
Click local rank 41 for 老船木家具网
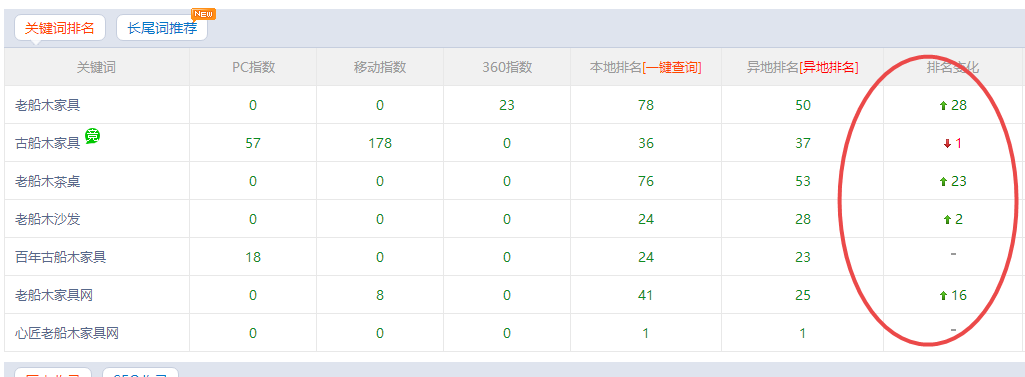[x=646, y=295]
